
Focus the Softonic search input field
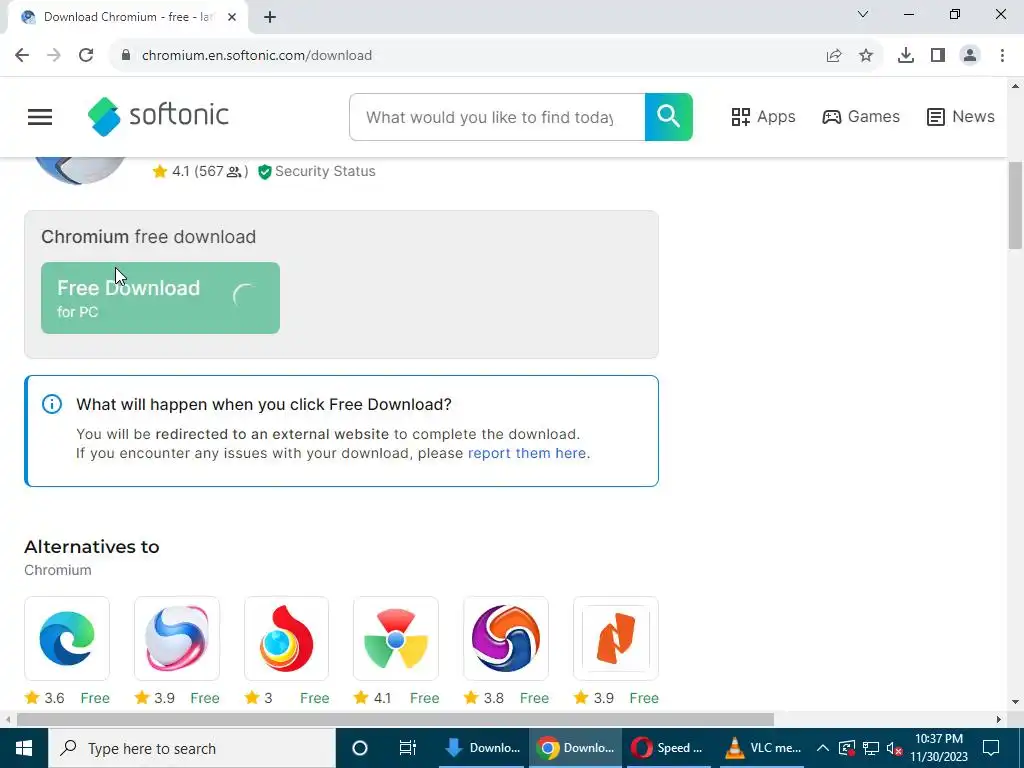tap(497, 117)
